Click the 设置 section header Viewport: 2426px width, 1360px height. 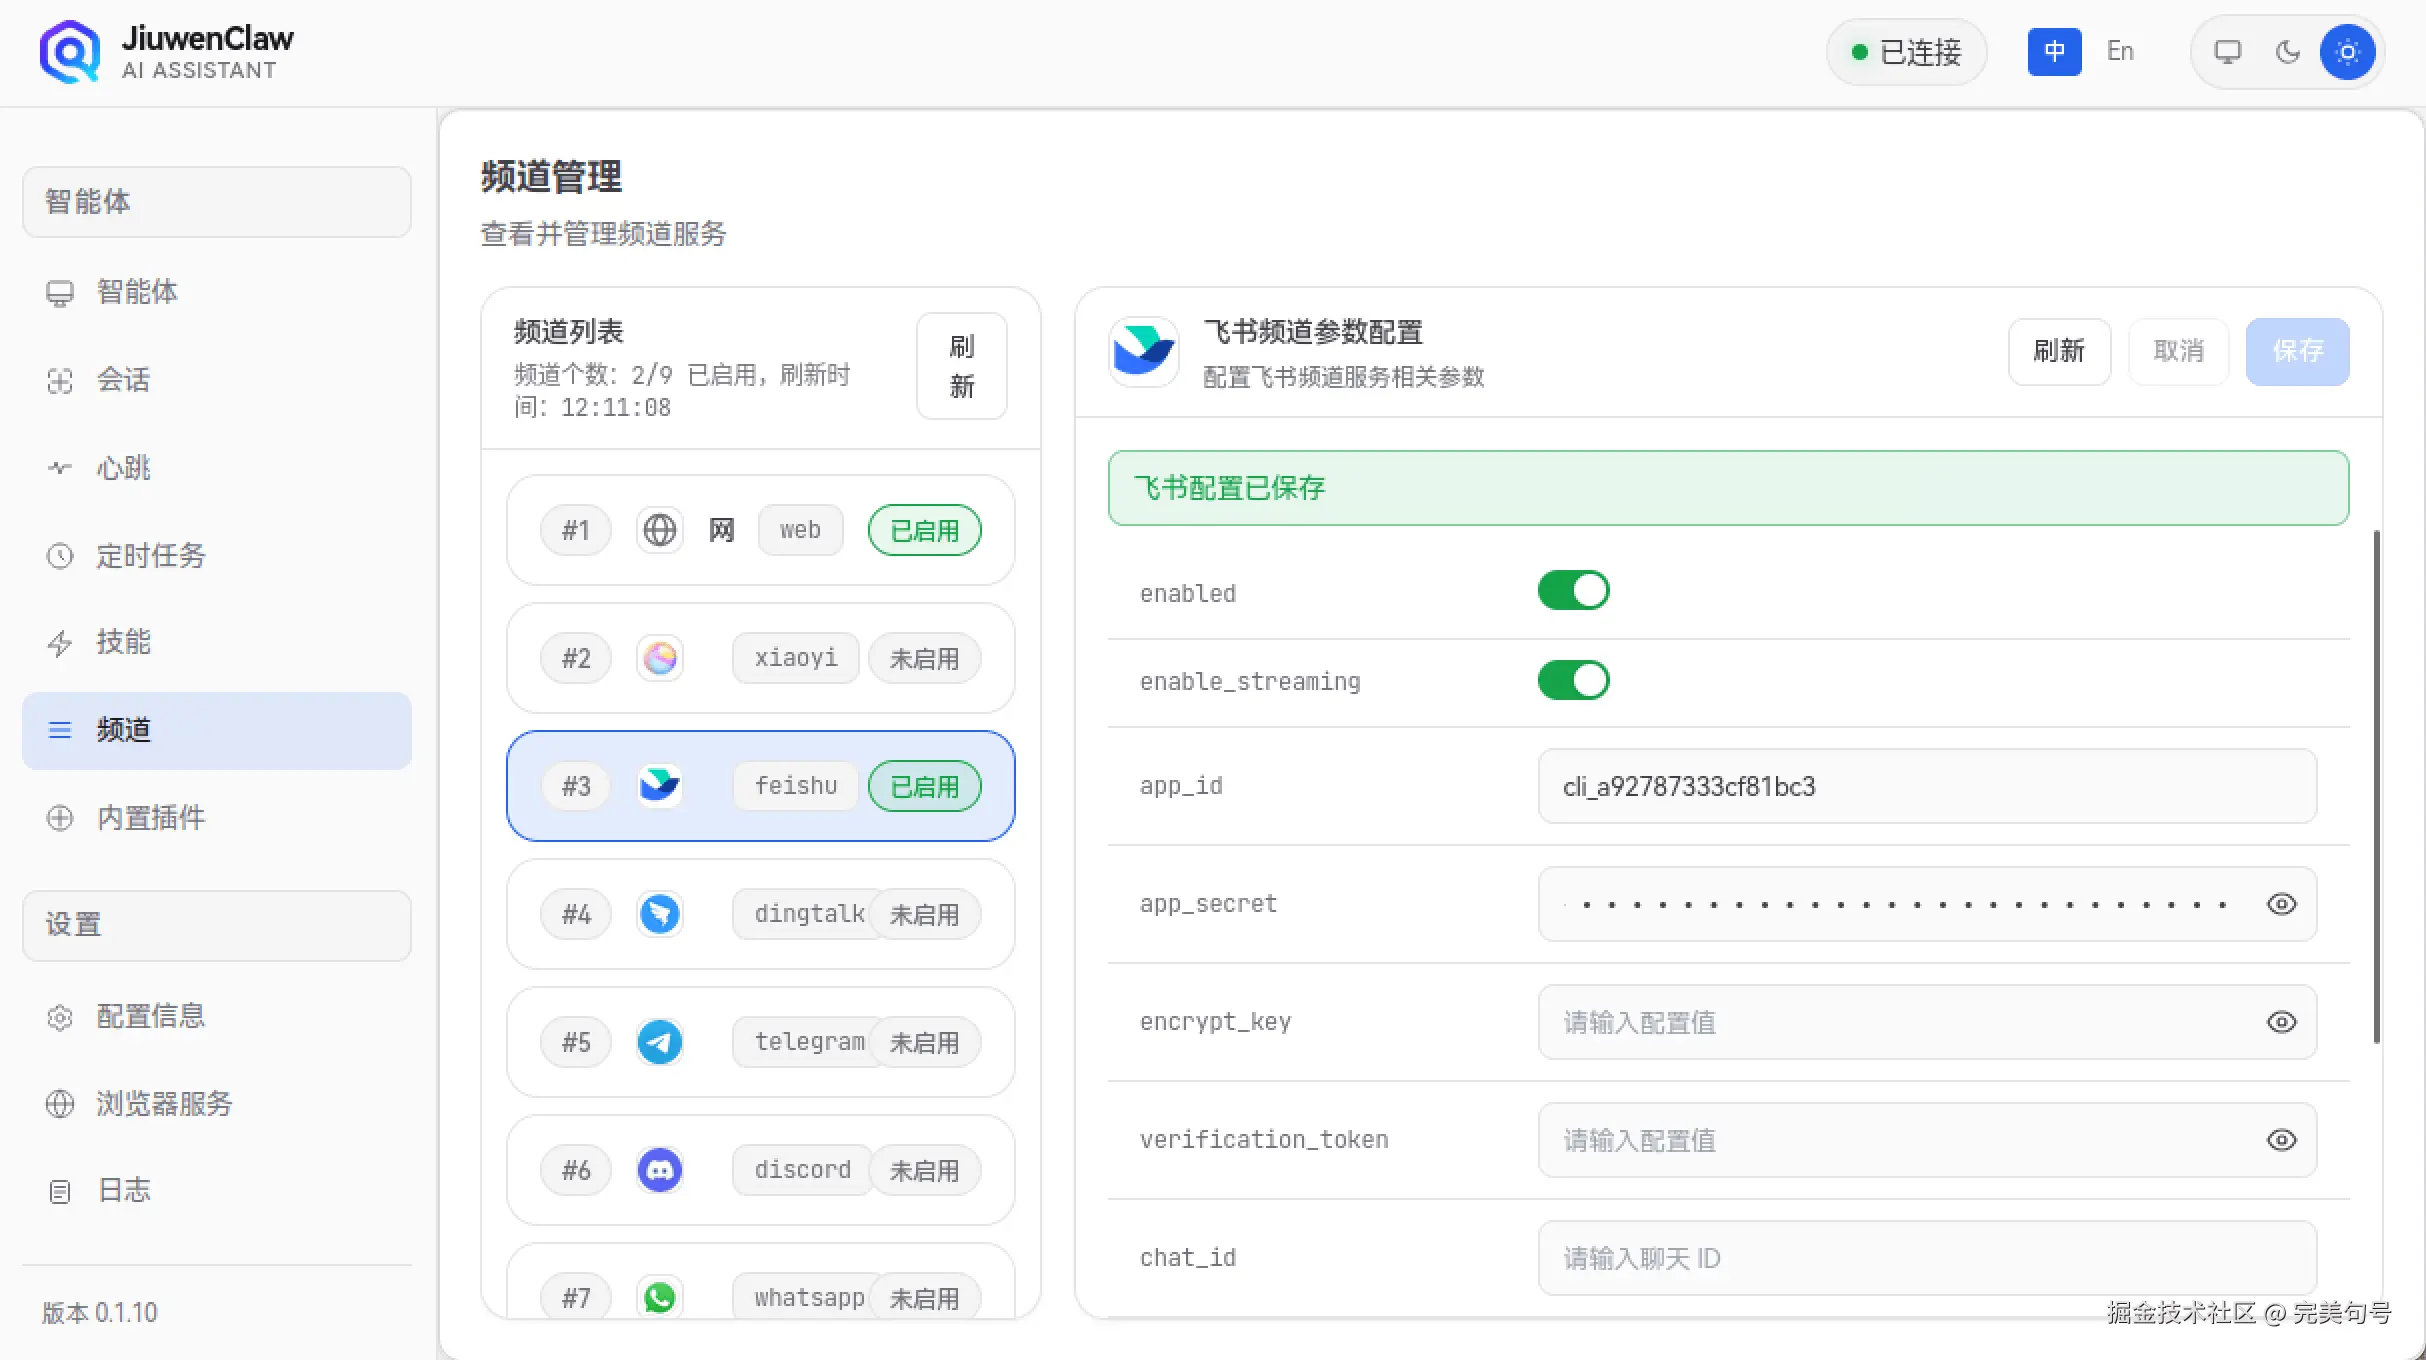point(216,925)
